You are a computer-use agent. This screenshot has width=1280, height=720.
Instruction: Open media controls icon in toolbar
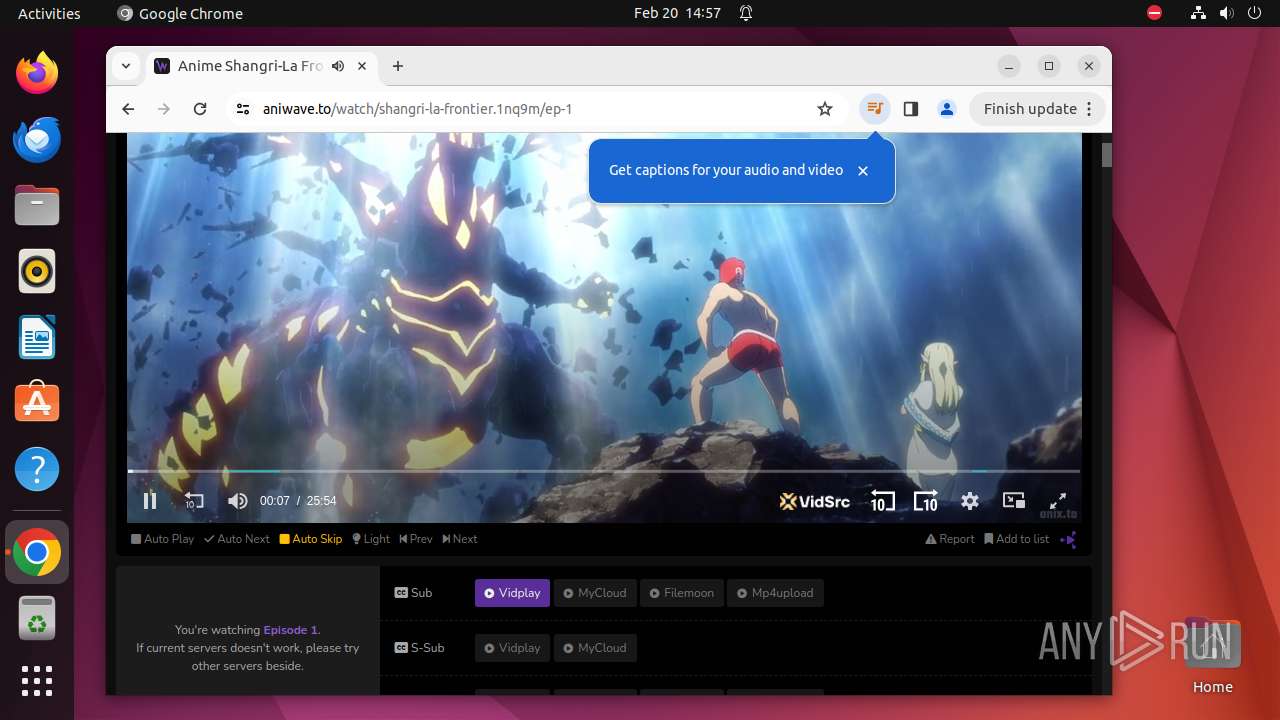[875, 109]
